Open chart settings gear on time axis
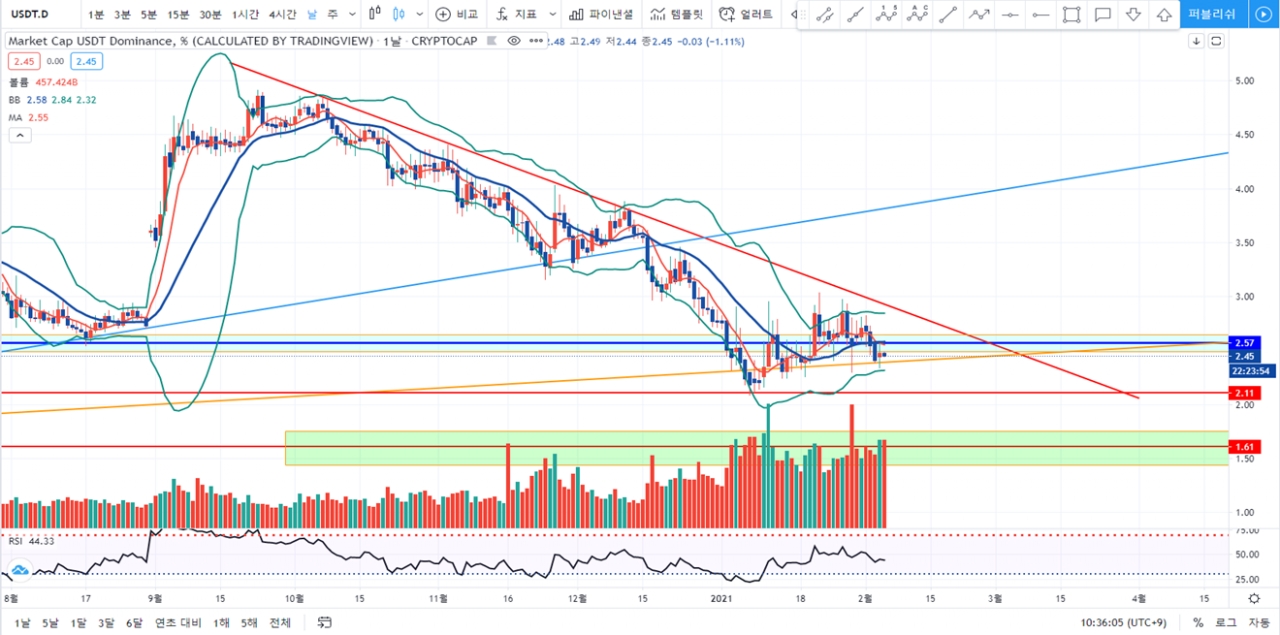1280x635 pixels. click(1254, 598)
